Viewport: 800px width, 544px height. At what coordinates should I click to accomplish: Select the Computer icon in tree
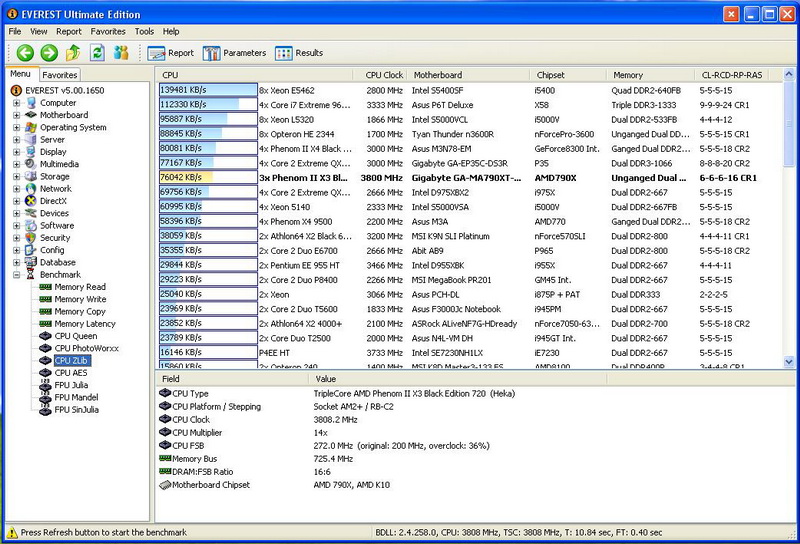[x=31, y=103]
